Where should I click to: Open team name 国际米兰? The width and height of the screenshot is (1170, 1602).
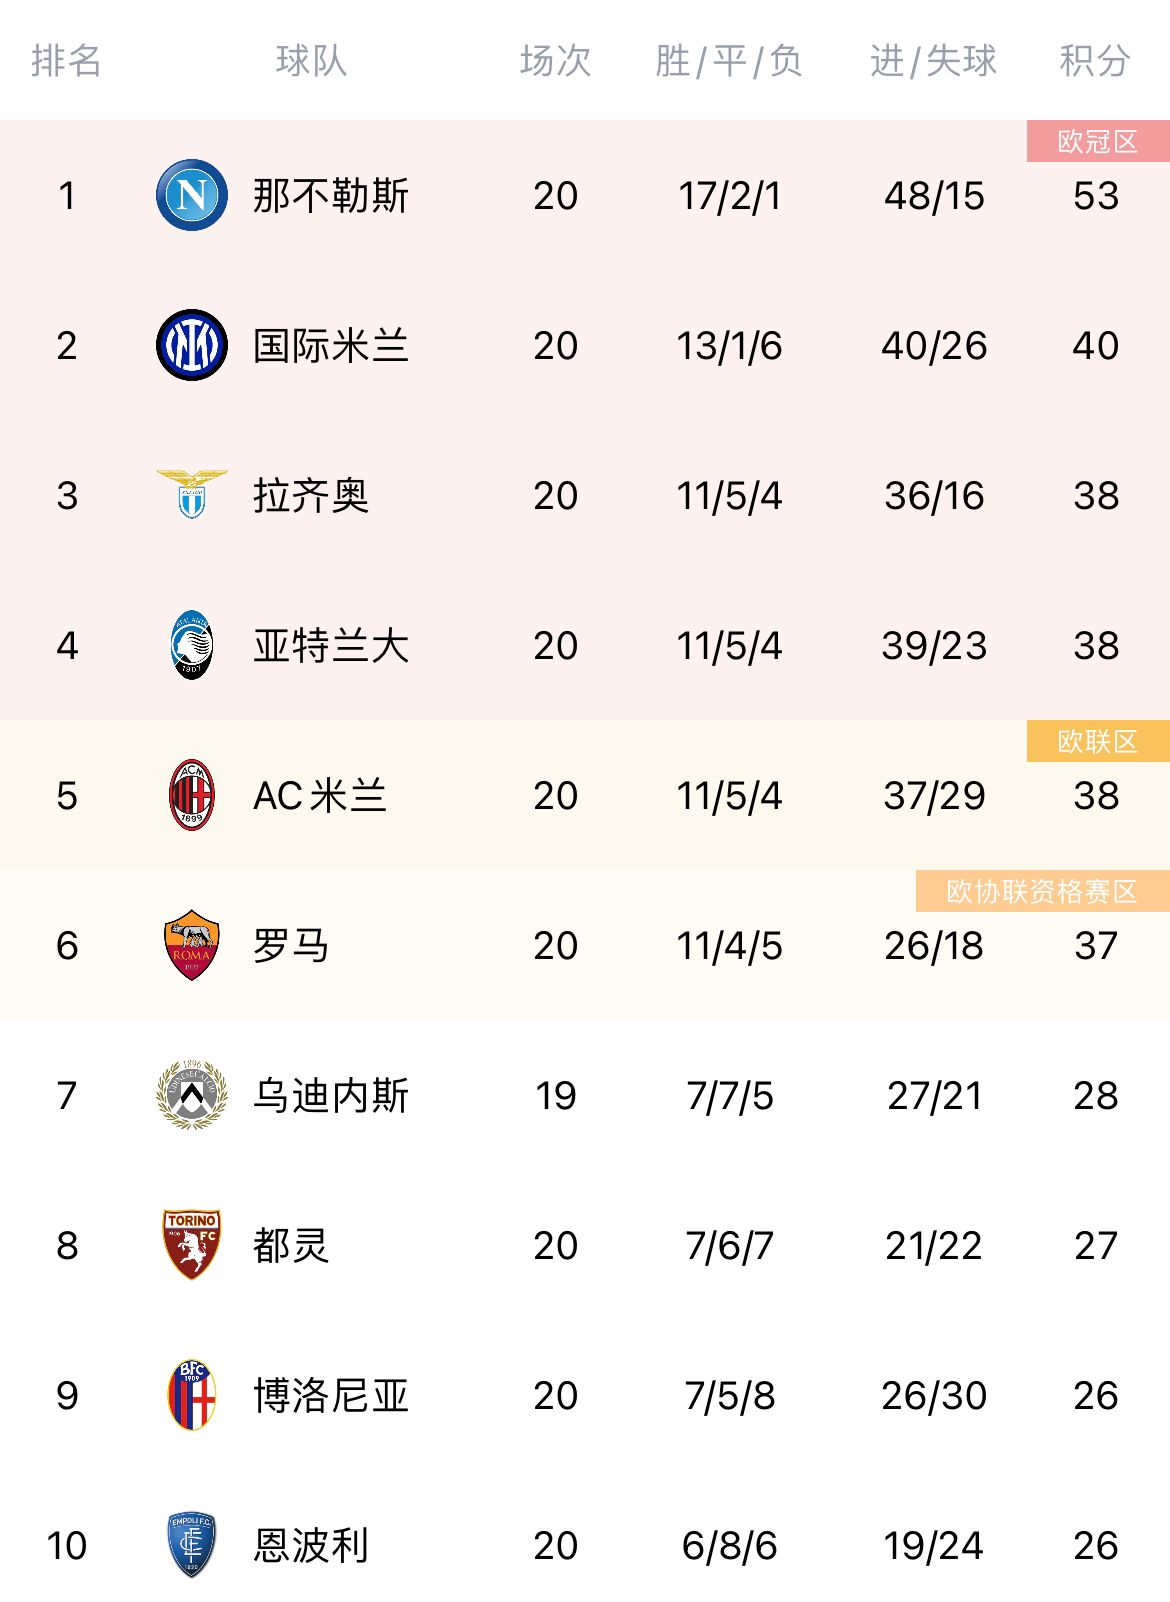click(x=331, y=345)
